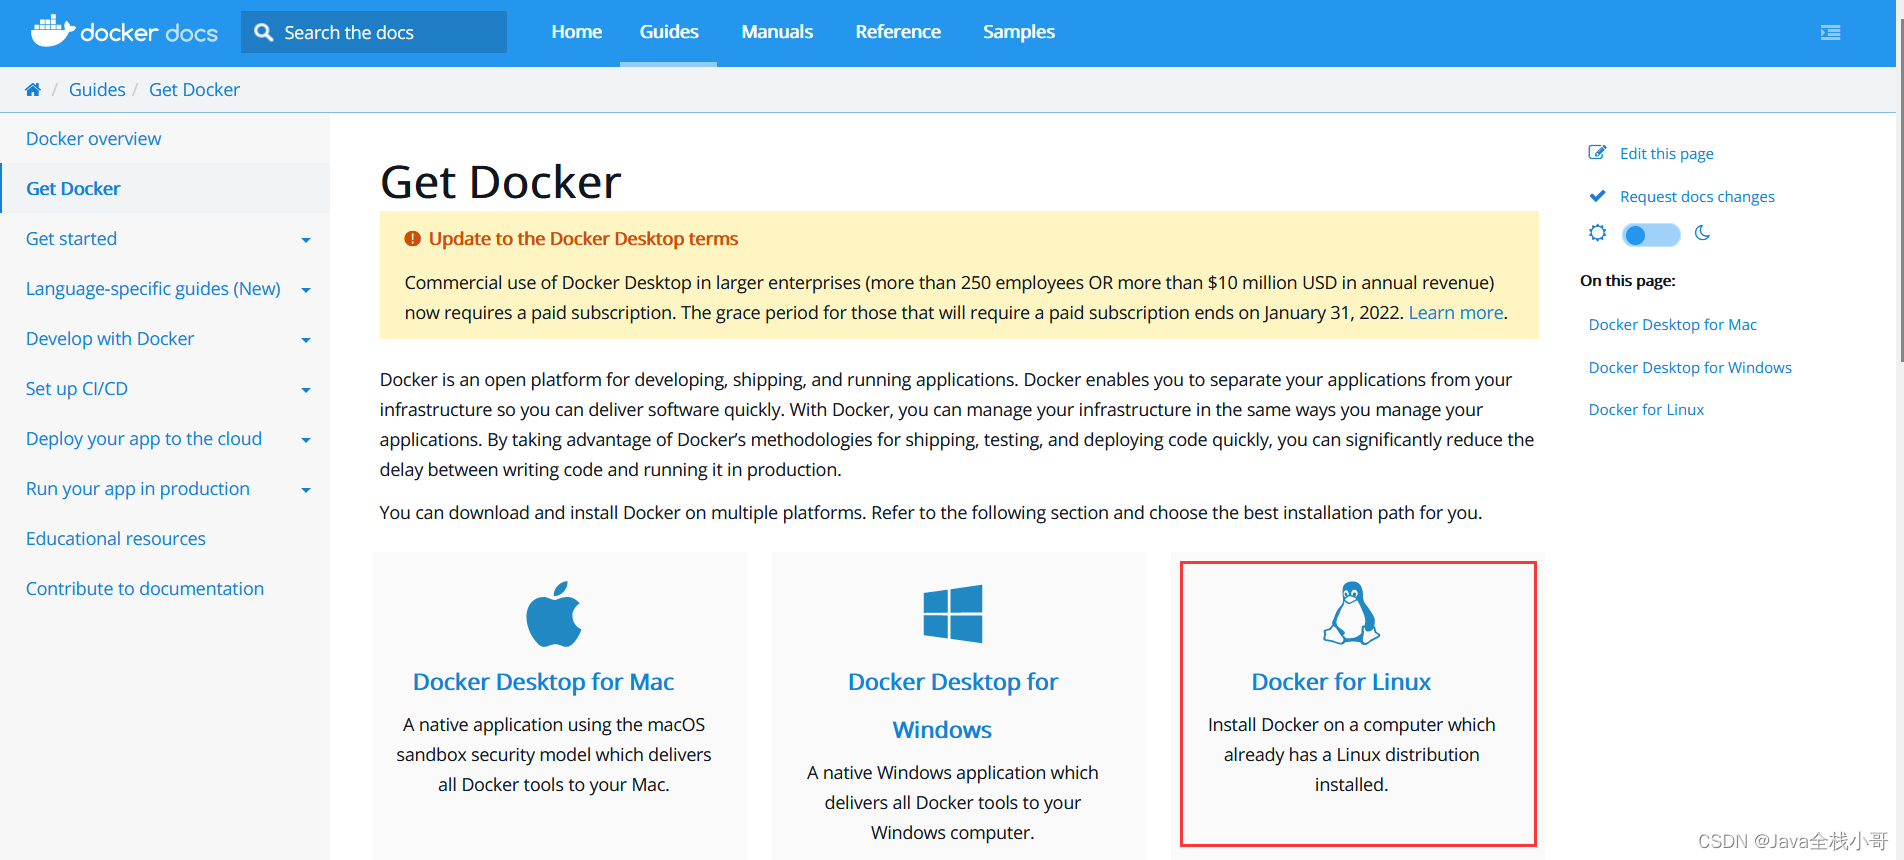The height and width of the screenshot is (860, 1904).
Task: Click the Linux penguin icon
Action: click(1351, 613)
